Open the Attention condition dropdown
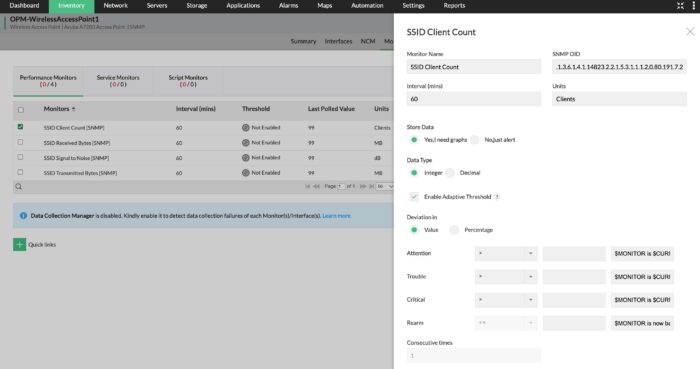 506,253
